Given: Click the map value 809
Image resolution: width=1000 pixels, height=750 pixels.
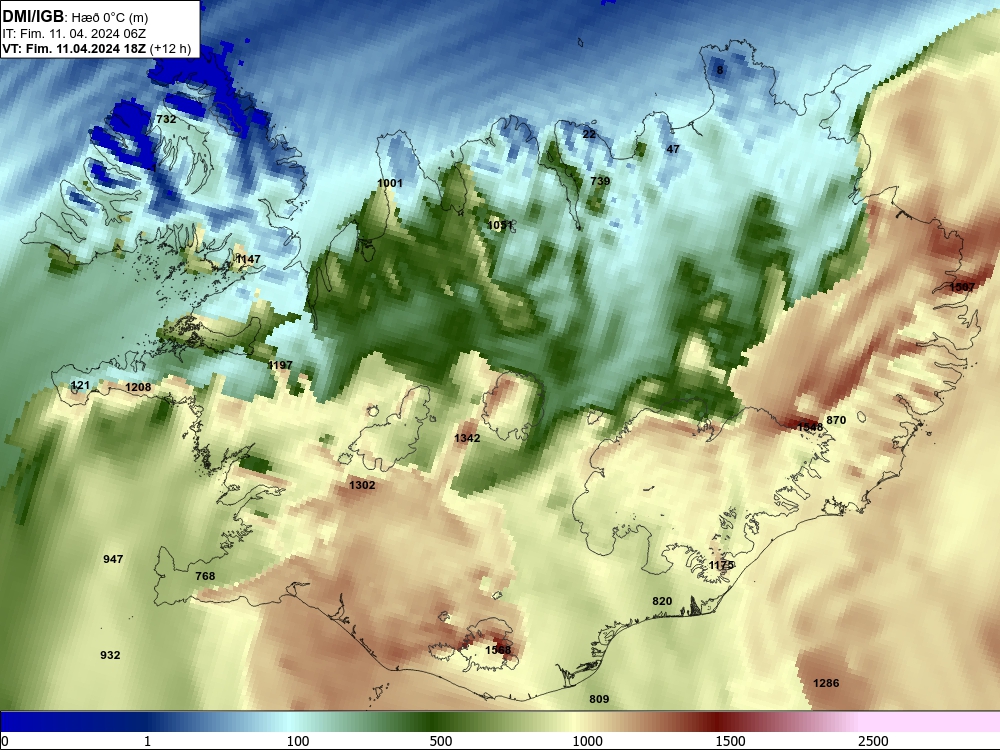Looking at the screenshot, I should pos(599,699).
